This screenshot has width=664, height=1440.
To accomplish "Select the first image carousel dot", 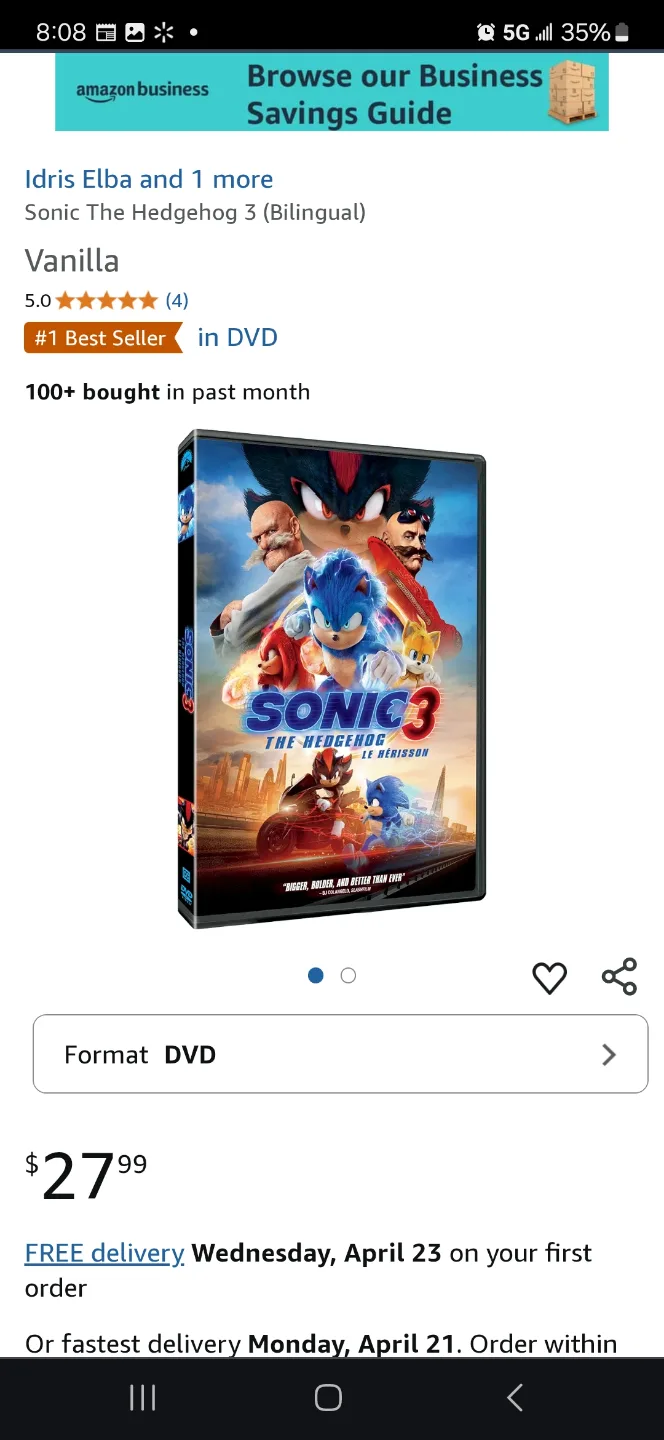I will point(315,975).
